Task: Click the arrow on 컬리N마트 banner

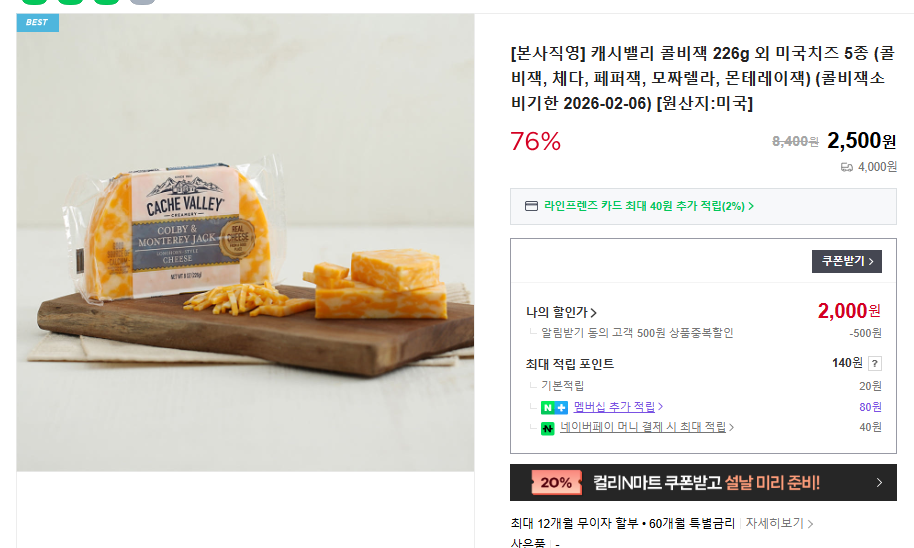Action: coord(879,483)
